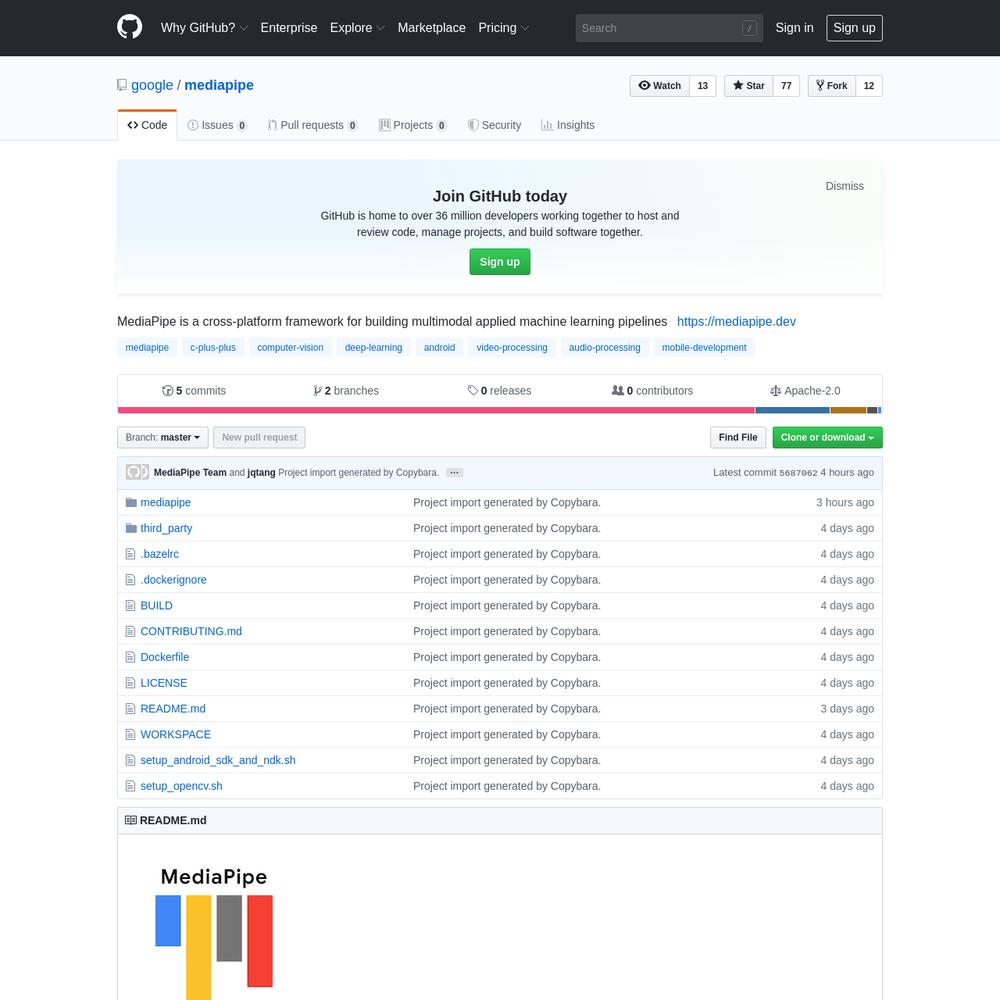The height and width of the screenshot is (1000, 1000).
Task: Switch to the Projects tab
Action: point(413,125)
